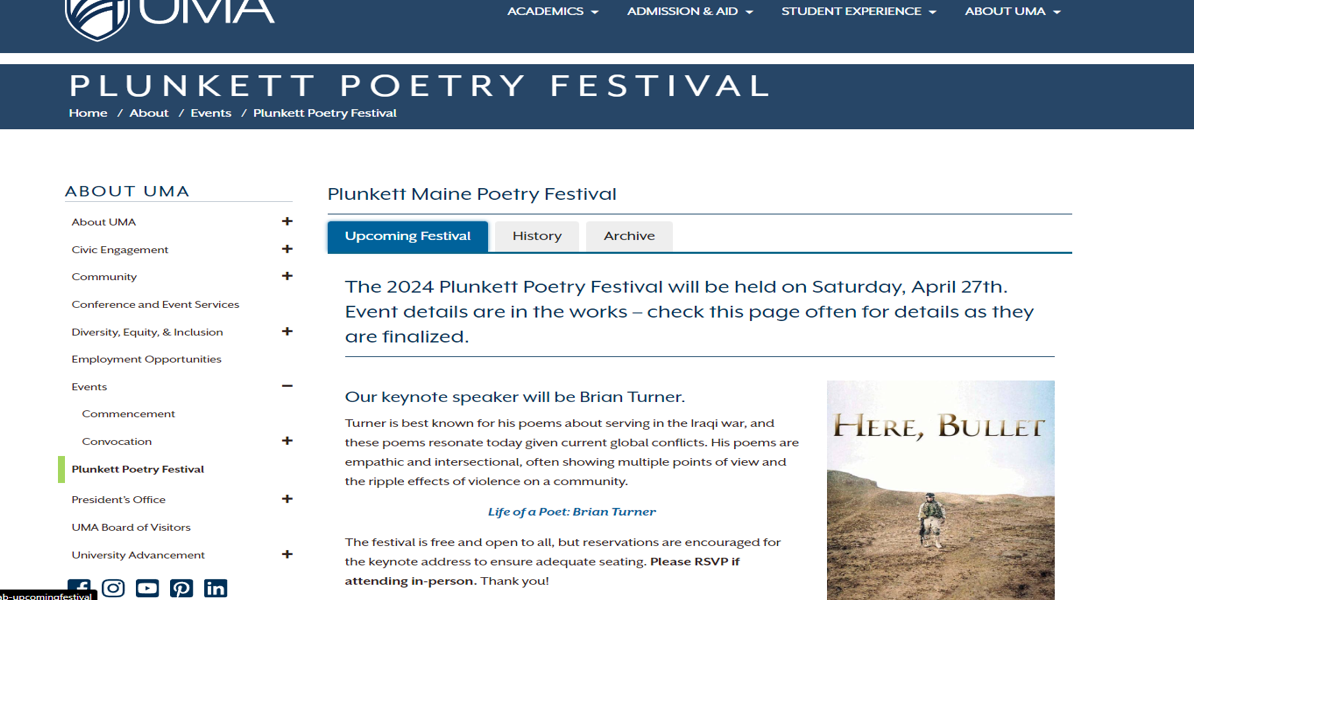1338x702 pixels.
Task: Click the Life of a Poet: Brian Turner link
Action: coord(572,511)
